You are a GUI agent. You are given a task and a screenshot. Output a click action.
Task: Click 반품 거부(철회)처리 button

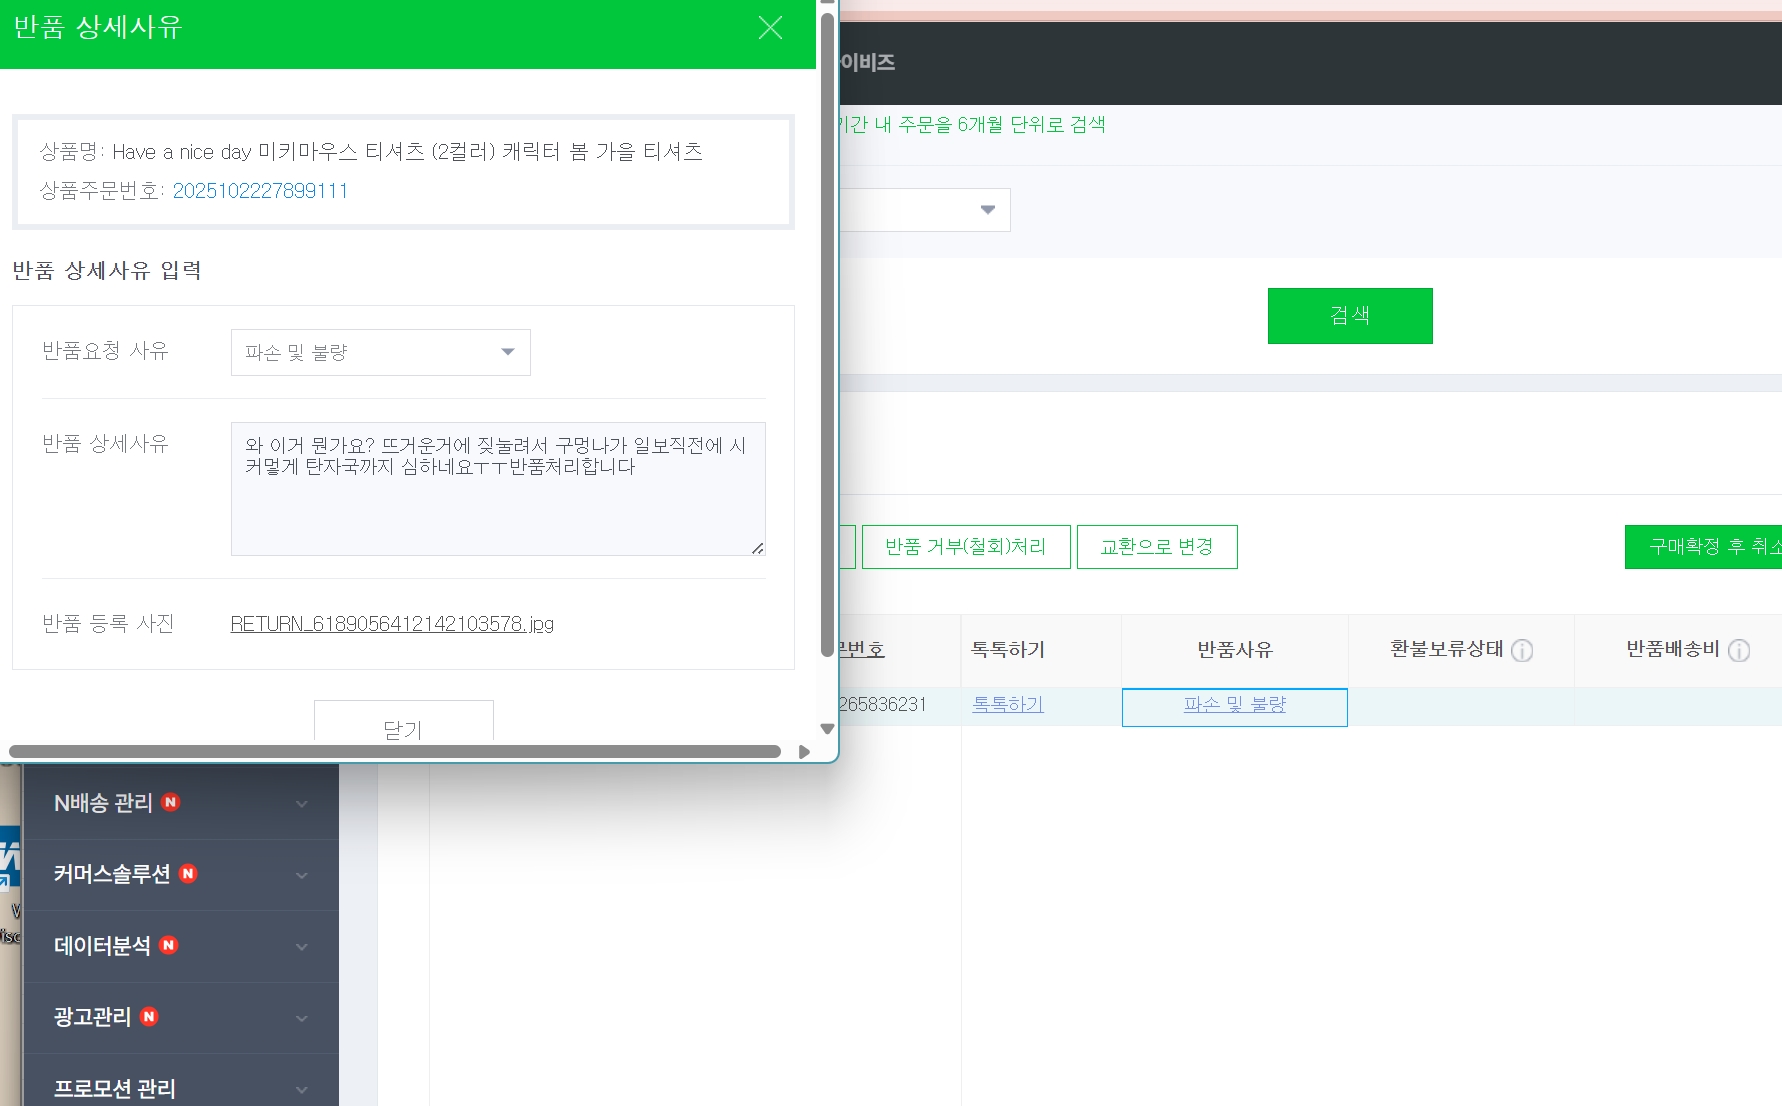click(965, 547)
